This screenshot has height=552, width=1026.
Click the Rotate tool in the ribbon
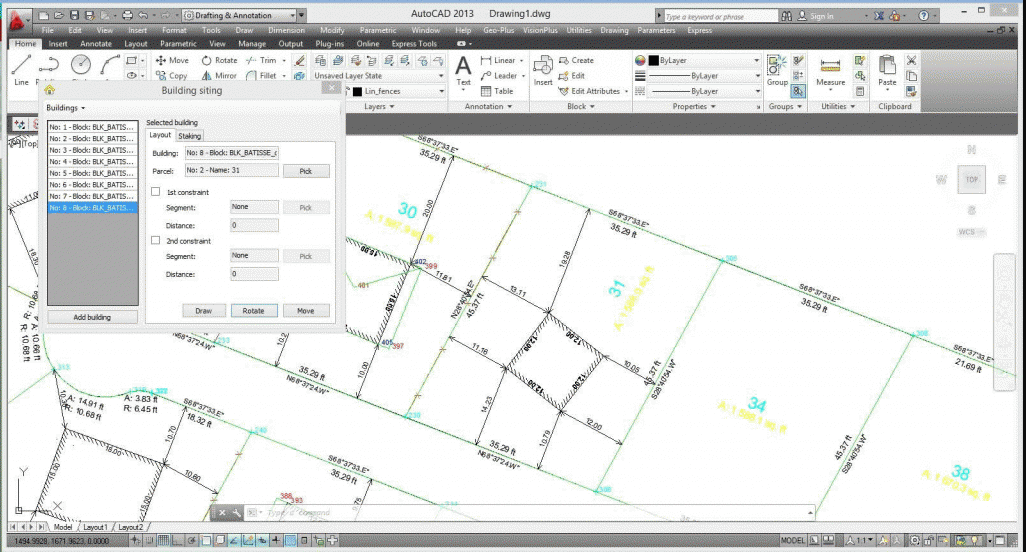coord(220,60)
